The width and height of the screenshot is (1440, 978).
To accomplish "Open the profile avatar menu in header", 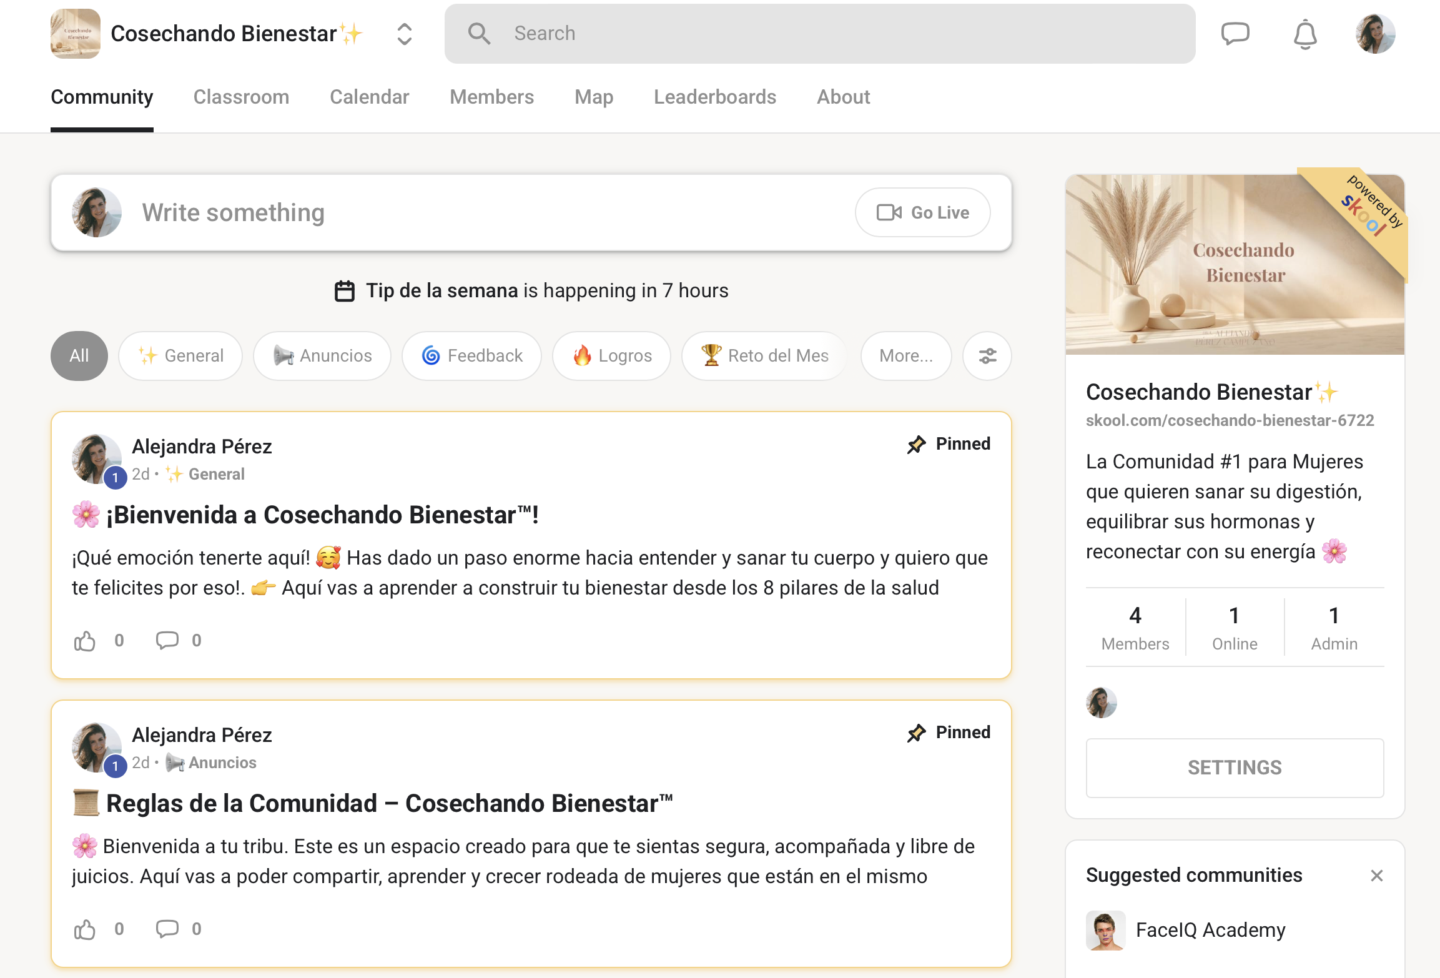I will (x=1375, y=34).
